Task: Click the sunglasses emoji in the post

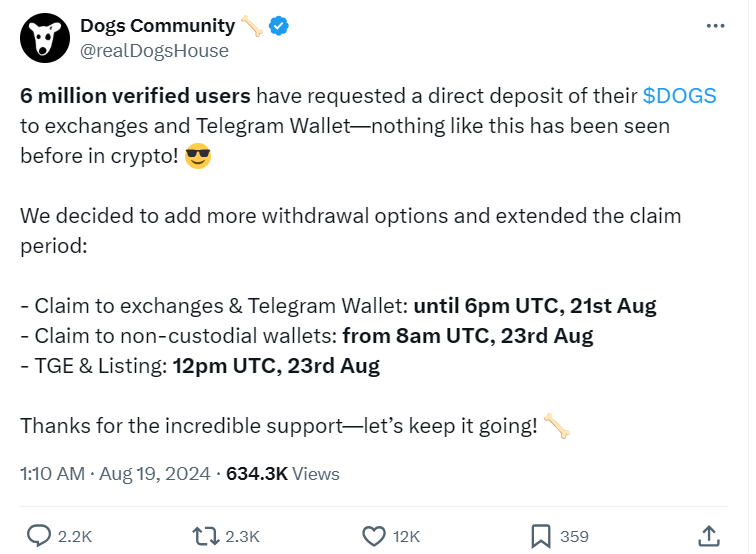Action: [x=199, y=157]
